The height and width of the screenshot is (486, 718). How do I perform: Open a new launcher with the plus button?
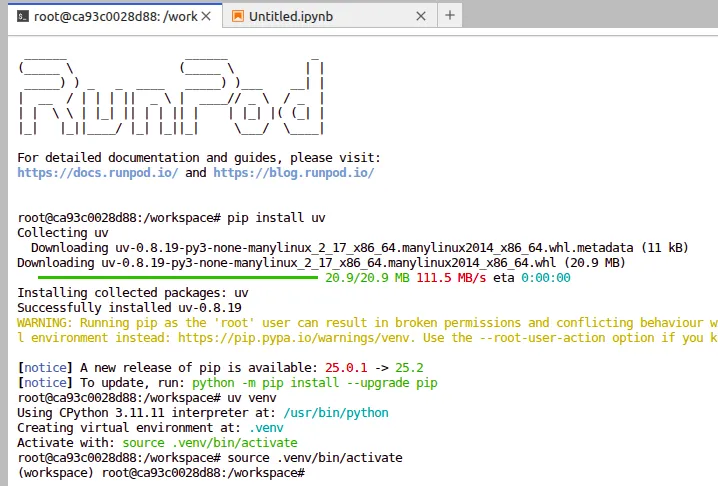[x=450, y=15]
